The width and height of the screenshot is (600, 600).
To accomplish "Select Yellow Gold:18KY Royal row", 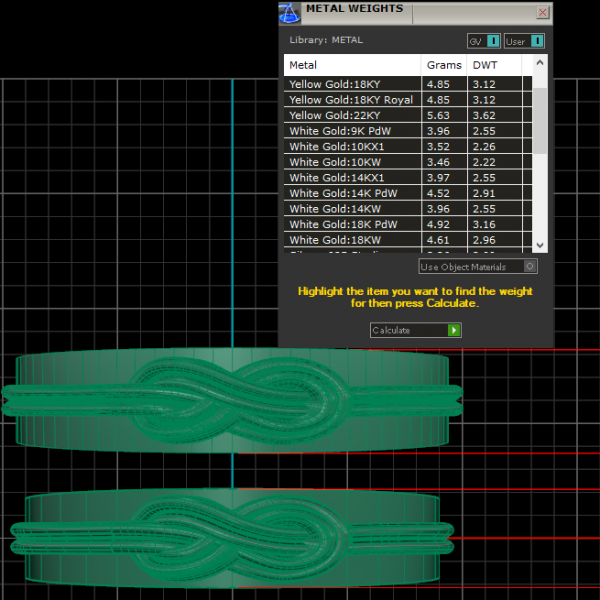I will (352, 100).
